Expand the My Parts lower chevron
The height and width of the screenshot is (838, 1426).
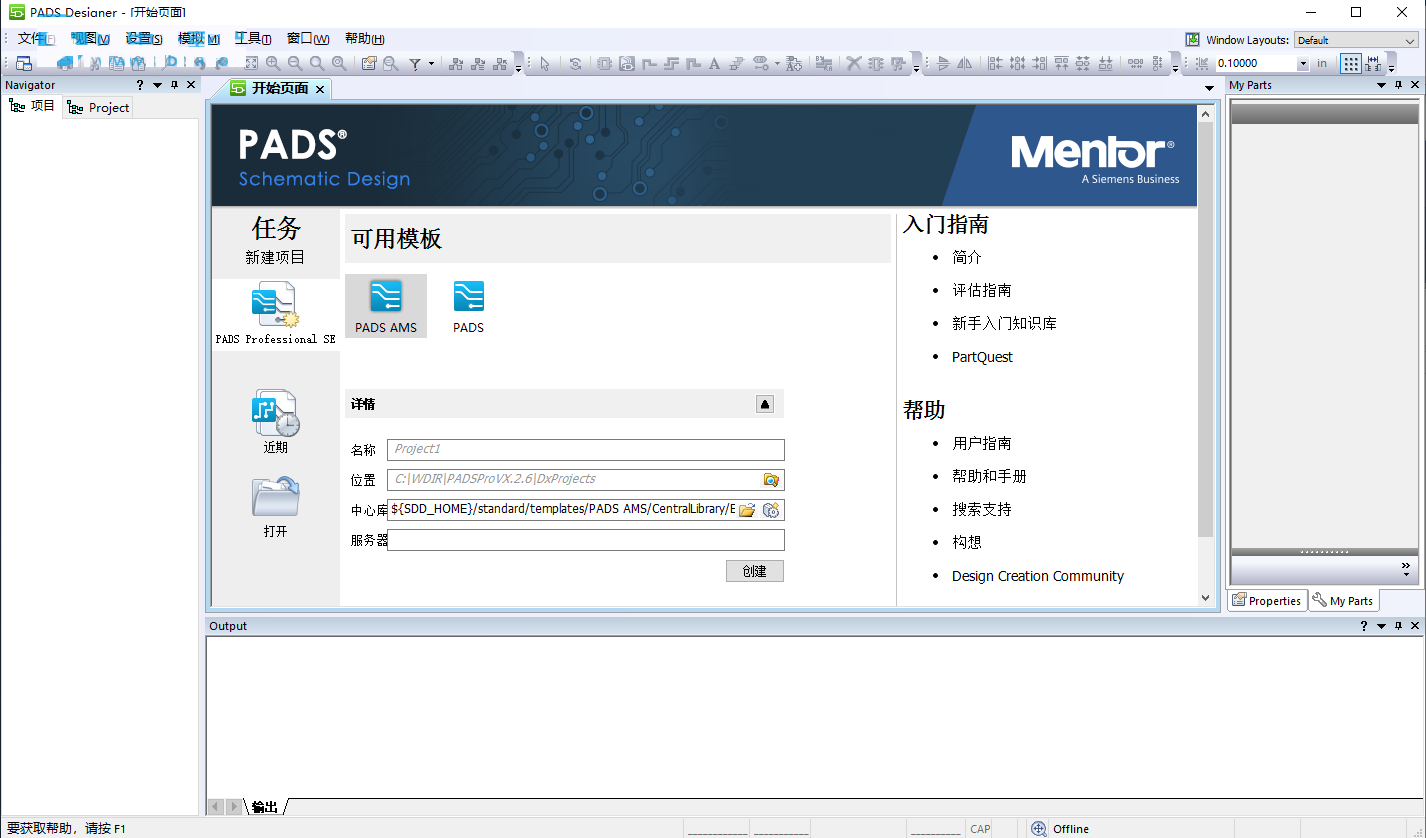click(x=1405, y=570)
